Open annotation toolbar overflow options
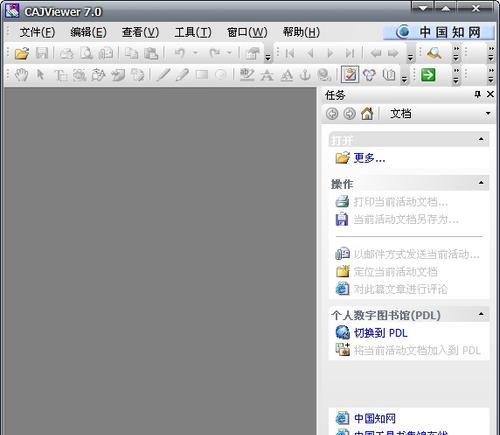The height and width of the screenshot is (435, 500). click(404, 79)
